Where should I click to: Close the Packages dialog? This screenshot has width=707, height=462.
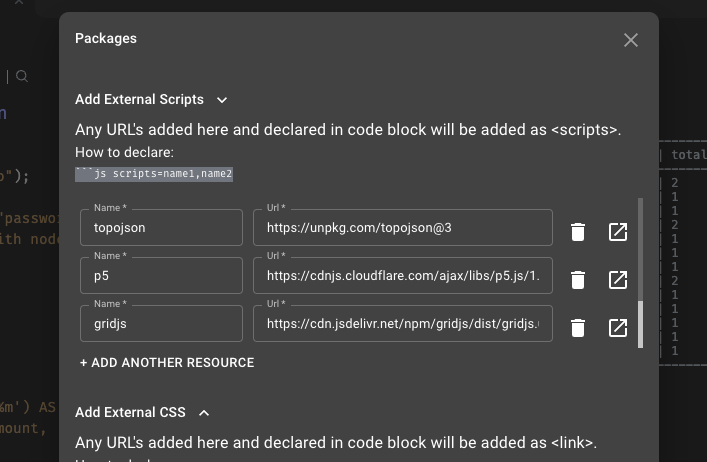(631, 40)
